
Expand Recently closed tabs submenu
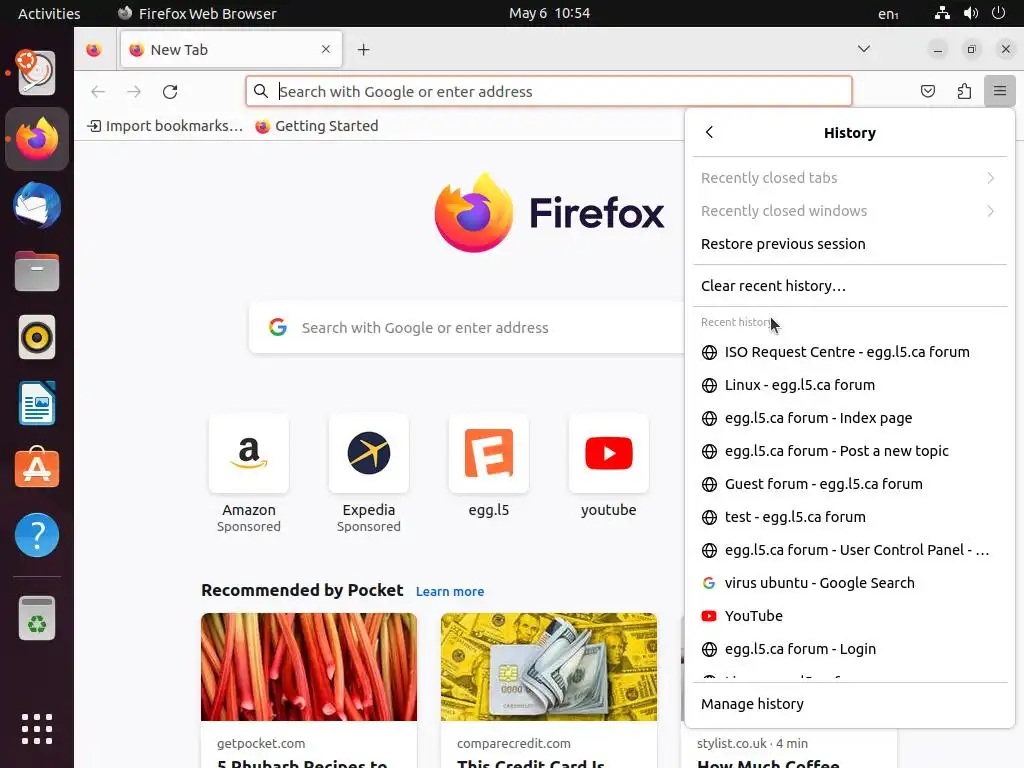pyautogui.click(x=850, y=178)
